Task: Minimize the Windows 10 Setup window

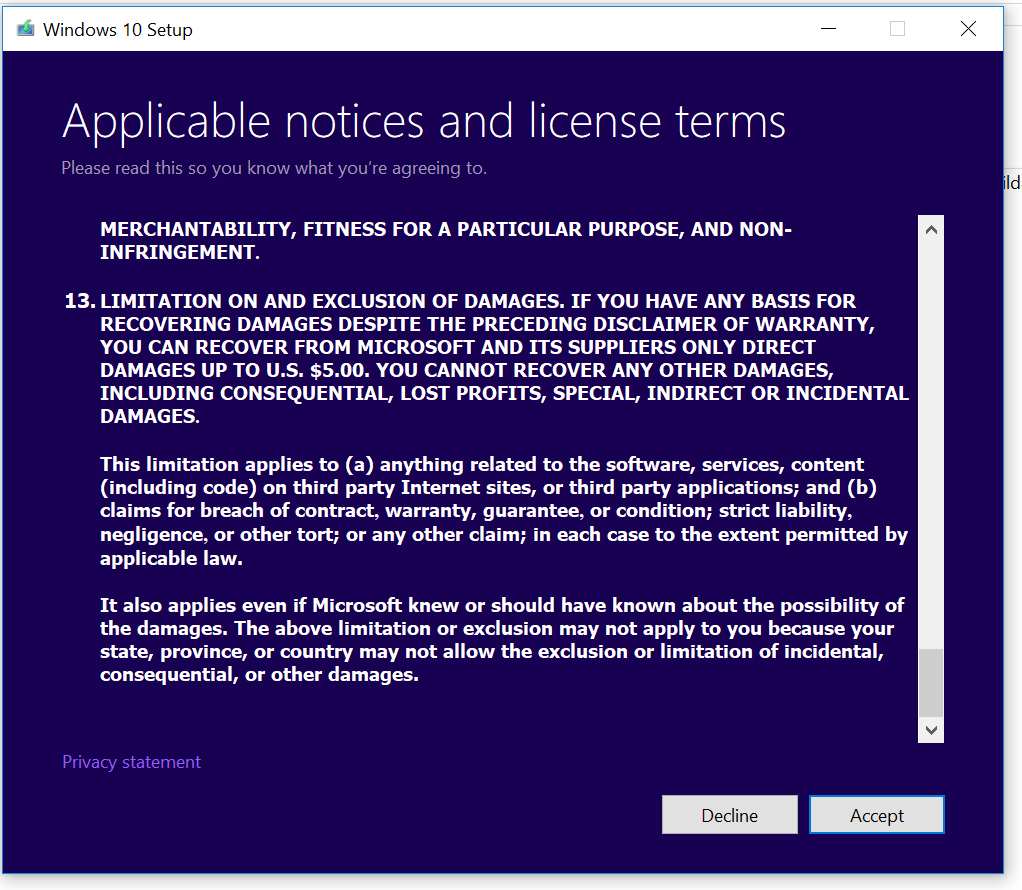Action: point(826,29)
